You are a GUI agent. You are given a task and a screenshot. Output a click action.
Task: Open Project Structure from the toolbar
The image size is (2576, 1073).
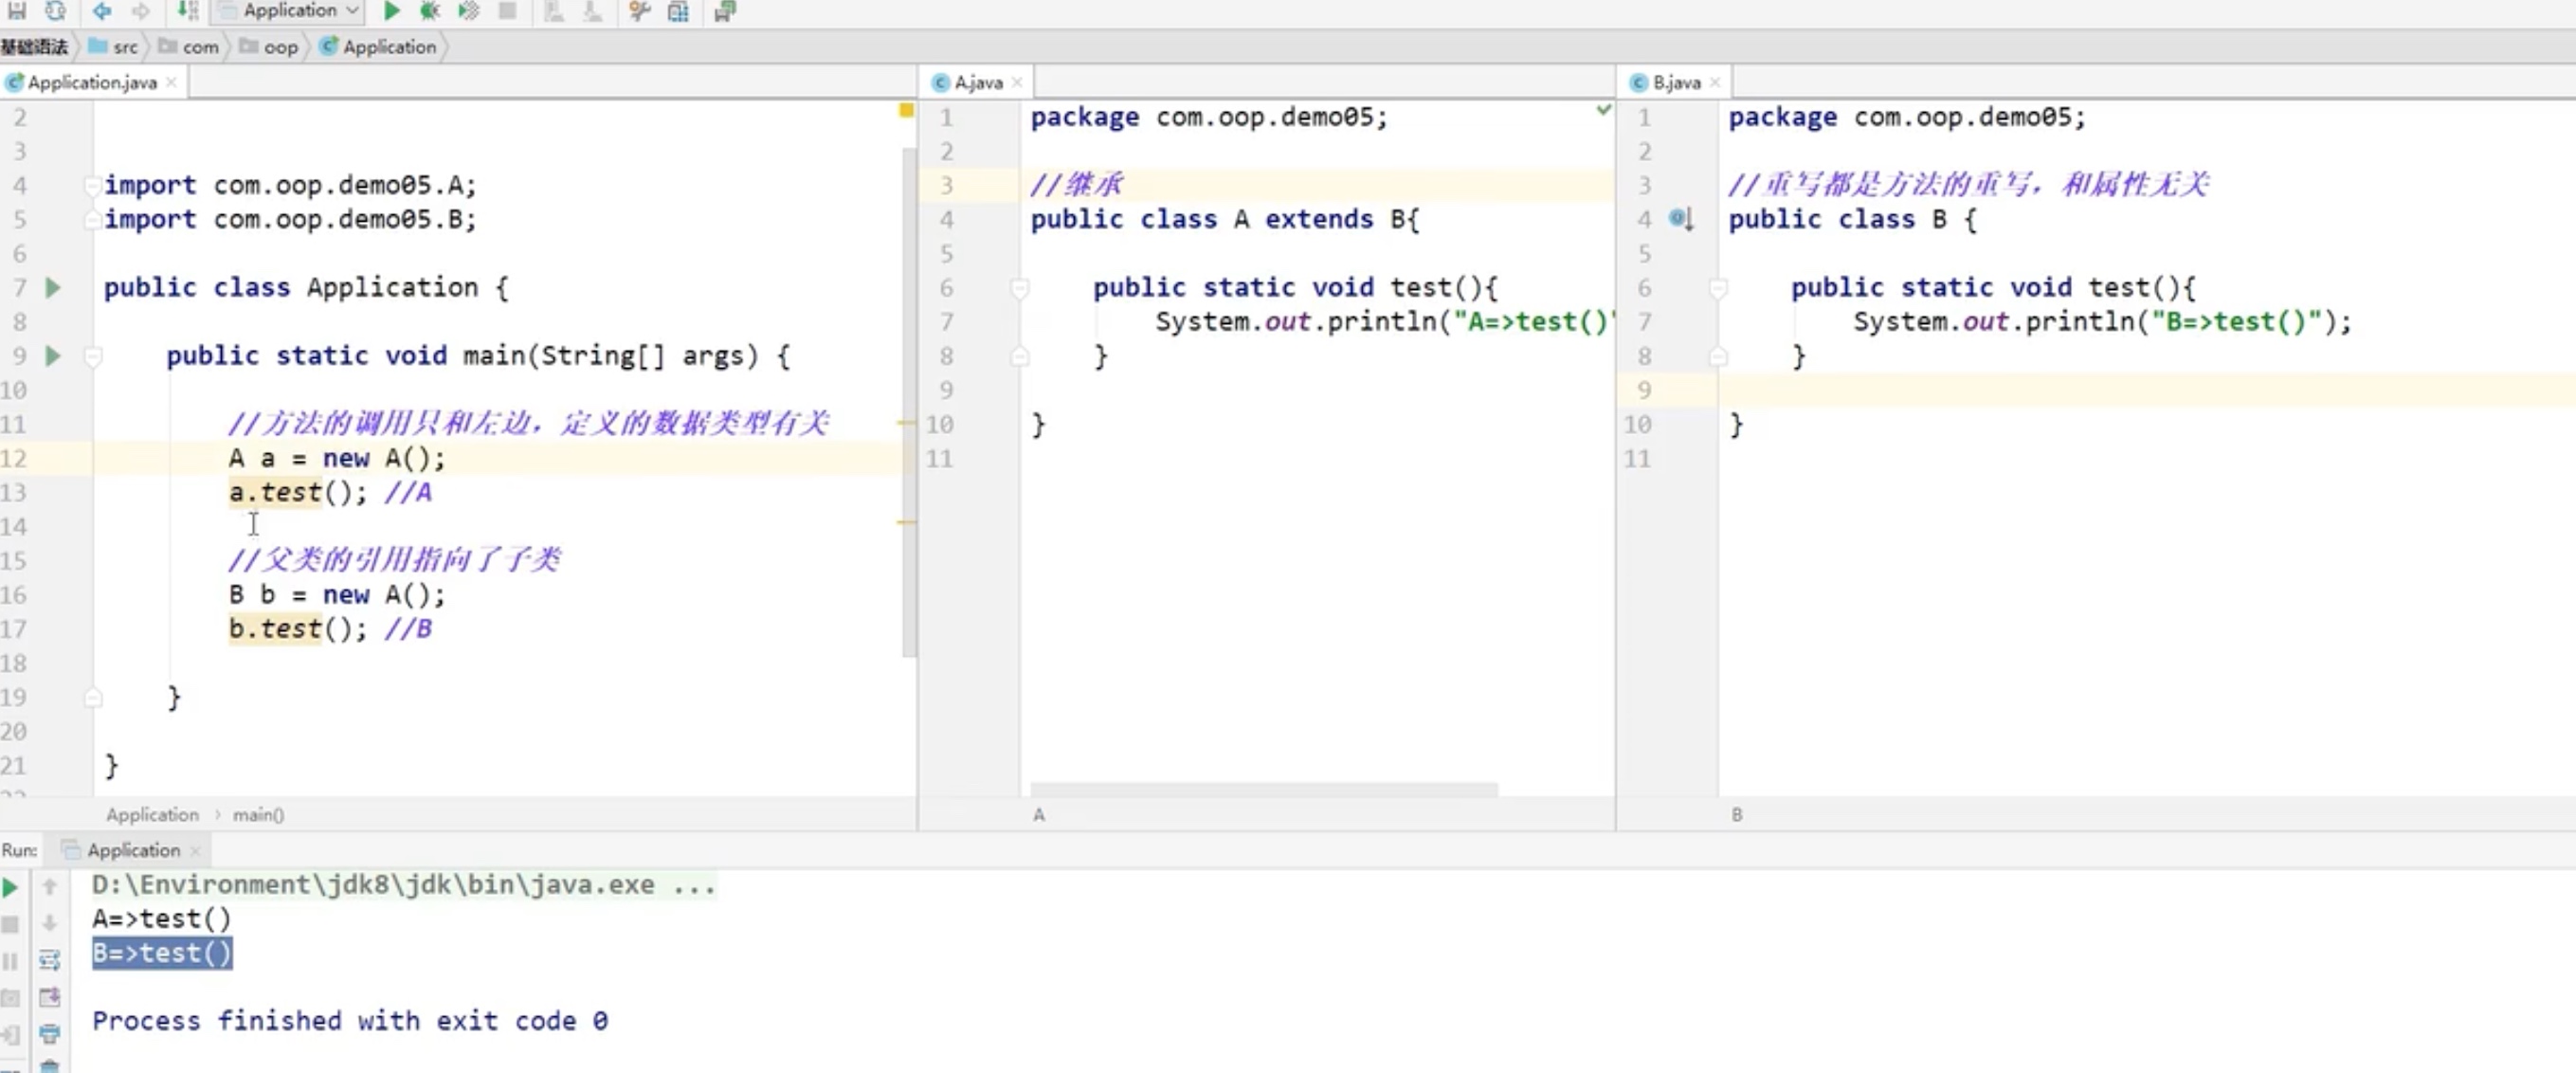678,11
